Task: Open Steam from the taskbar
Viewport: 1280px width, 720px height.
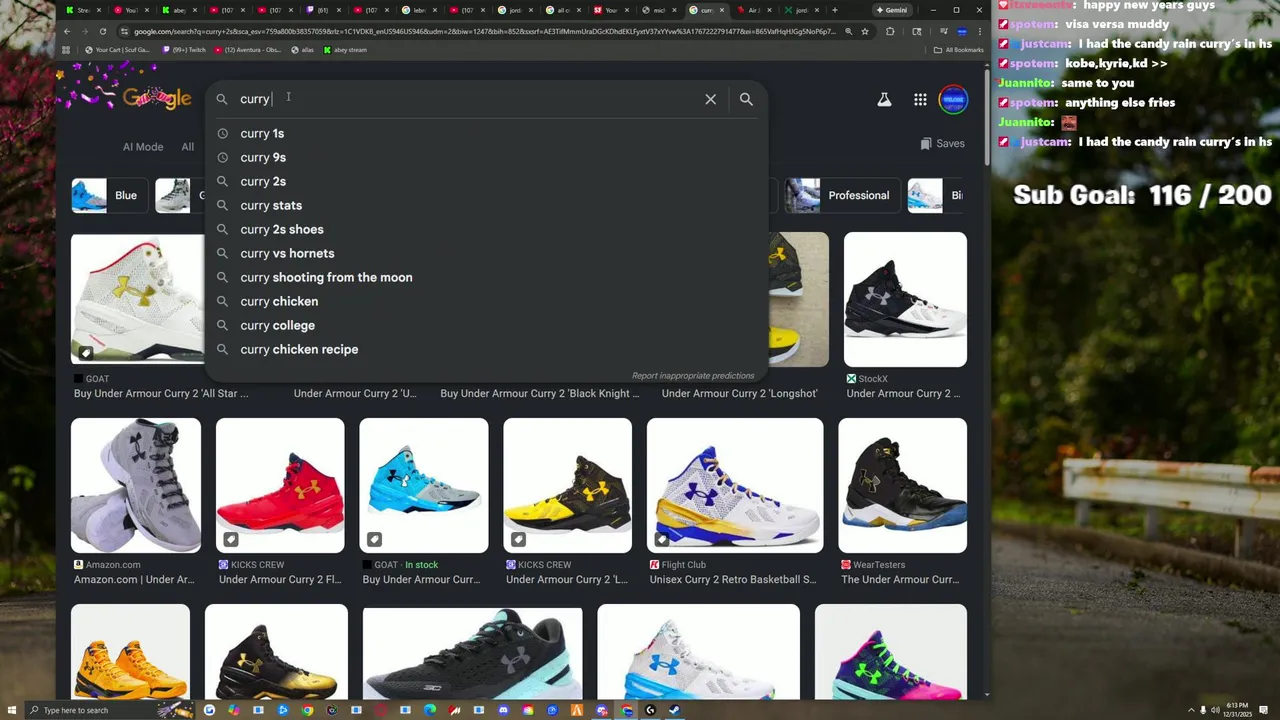Action: tap(674, 710)
